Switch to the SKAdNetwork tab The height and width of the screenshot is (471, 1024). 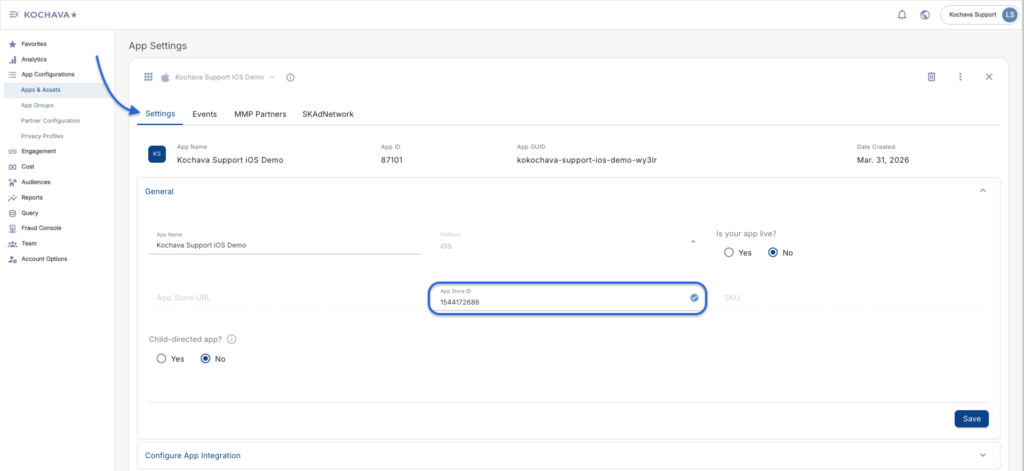pyautogui.click(x=328, y=114)
